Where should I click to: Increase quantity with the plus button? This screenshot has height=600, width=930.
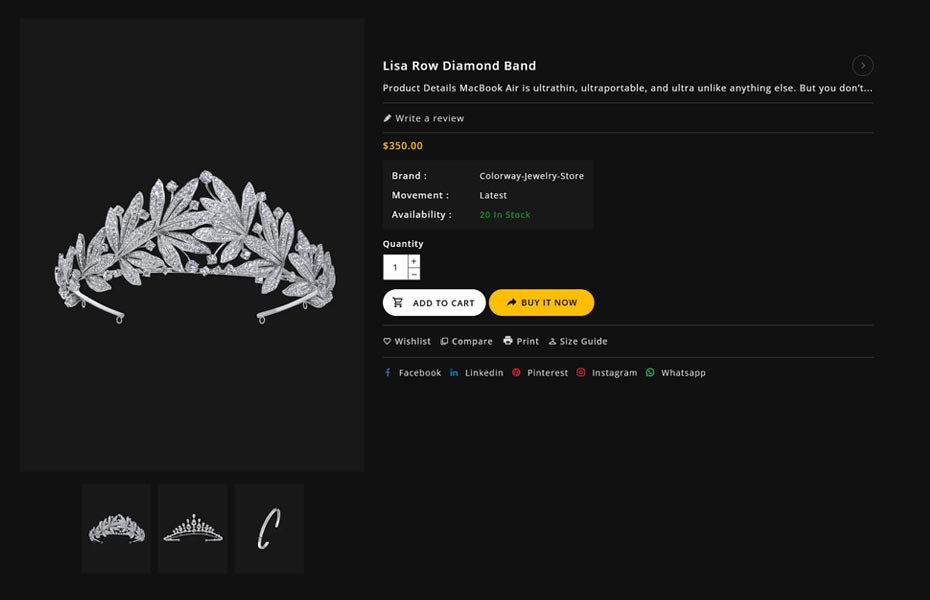coord(414,261)
